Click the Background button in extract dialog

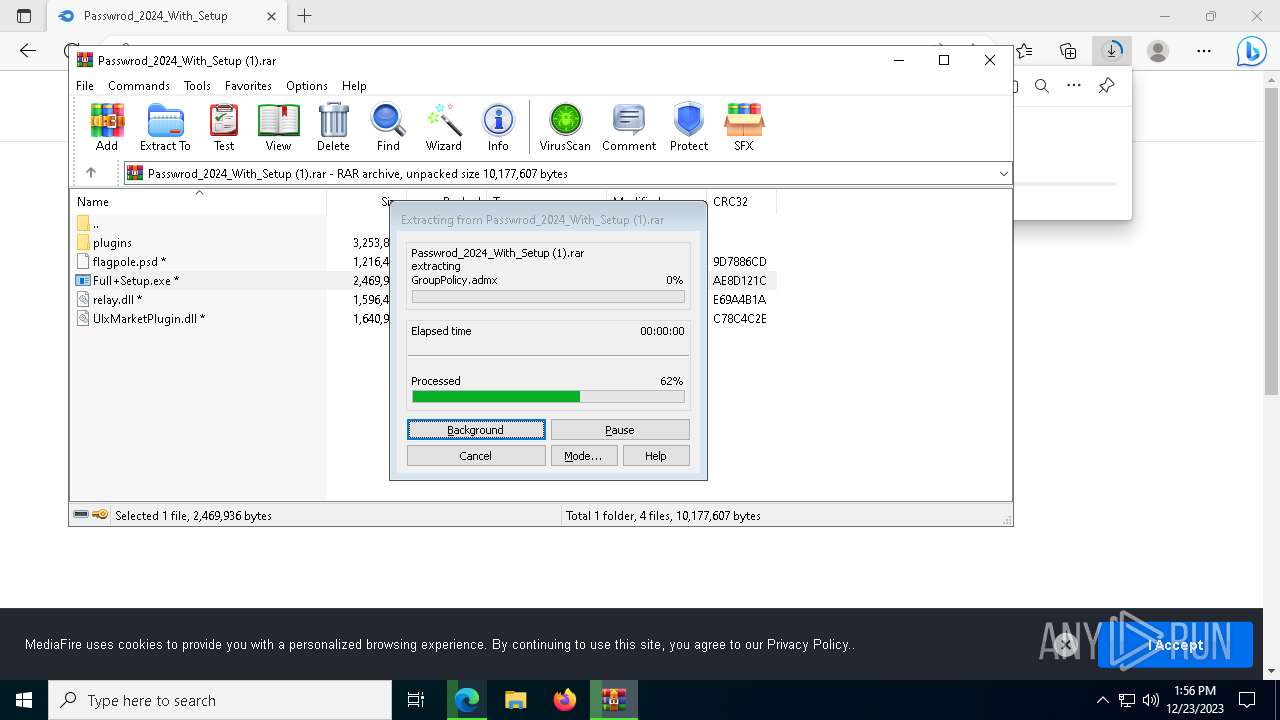(x=476, y=430)
